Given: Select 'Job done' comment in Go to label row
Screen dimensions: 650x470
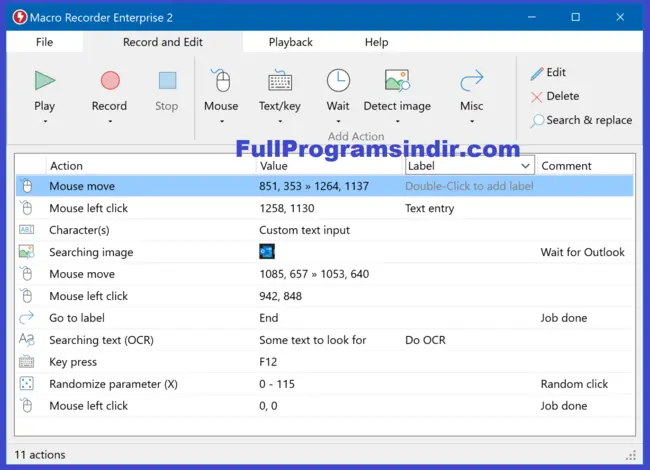Looking at the screenshot, I should pos(564,318).
